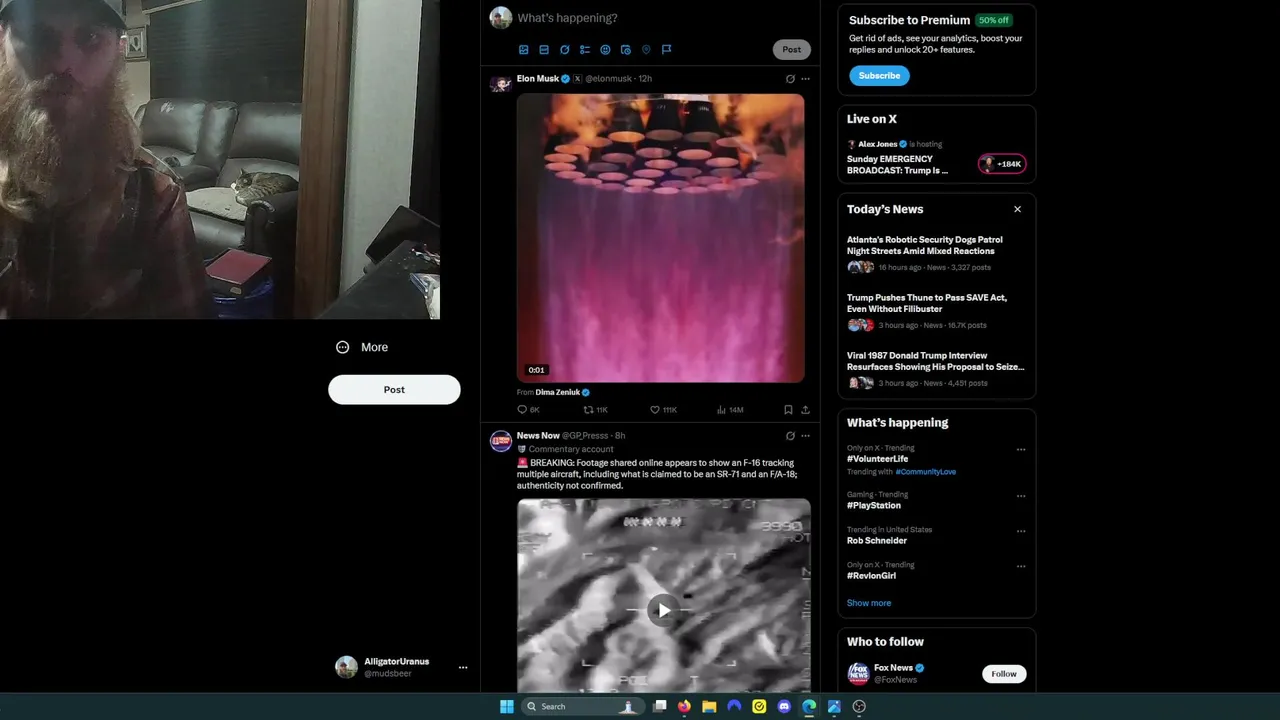Open emoji picker in composer

pyautogui.click(x=605, y=49)
